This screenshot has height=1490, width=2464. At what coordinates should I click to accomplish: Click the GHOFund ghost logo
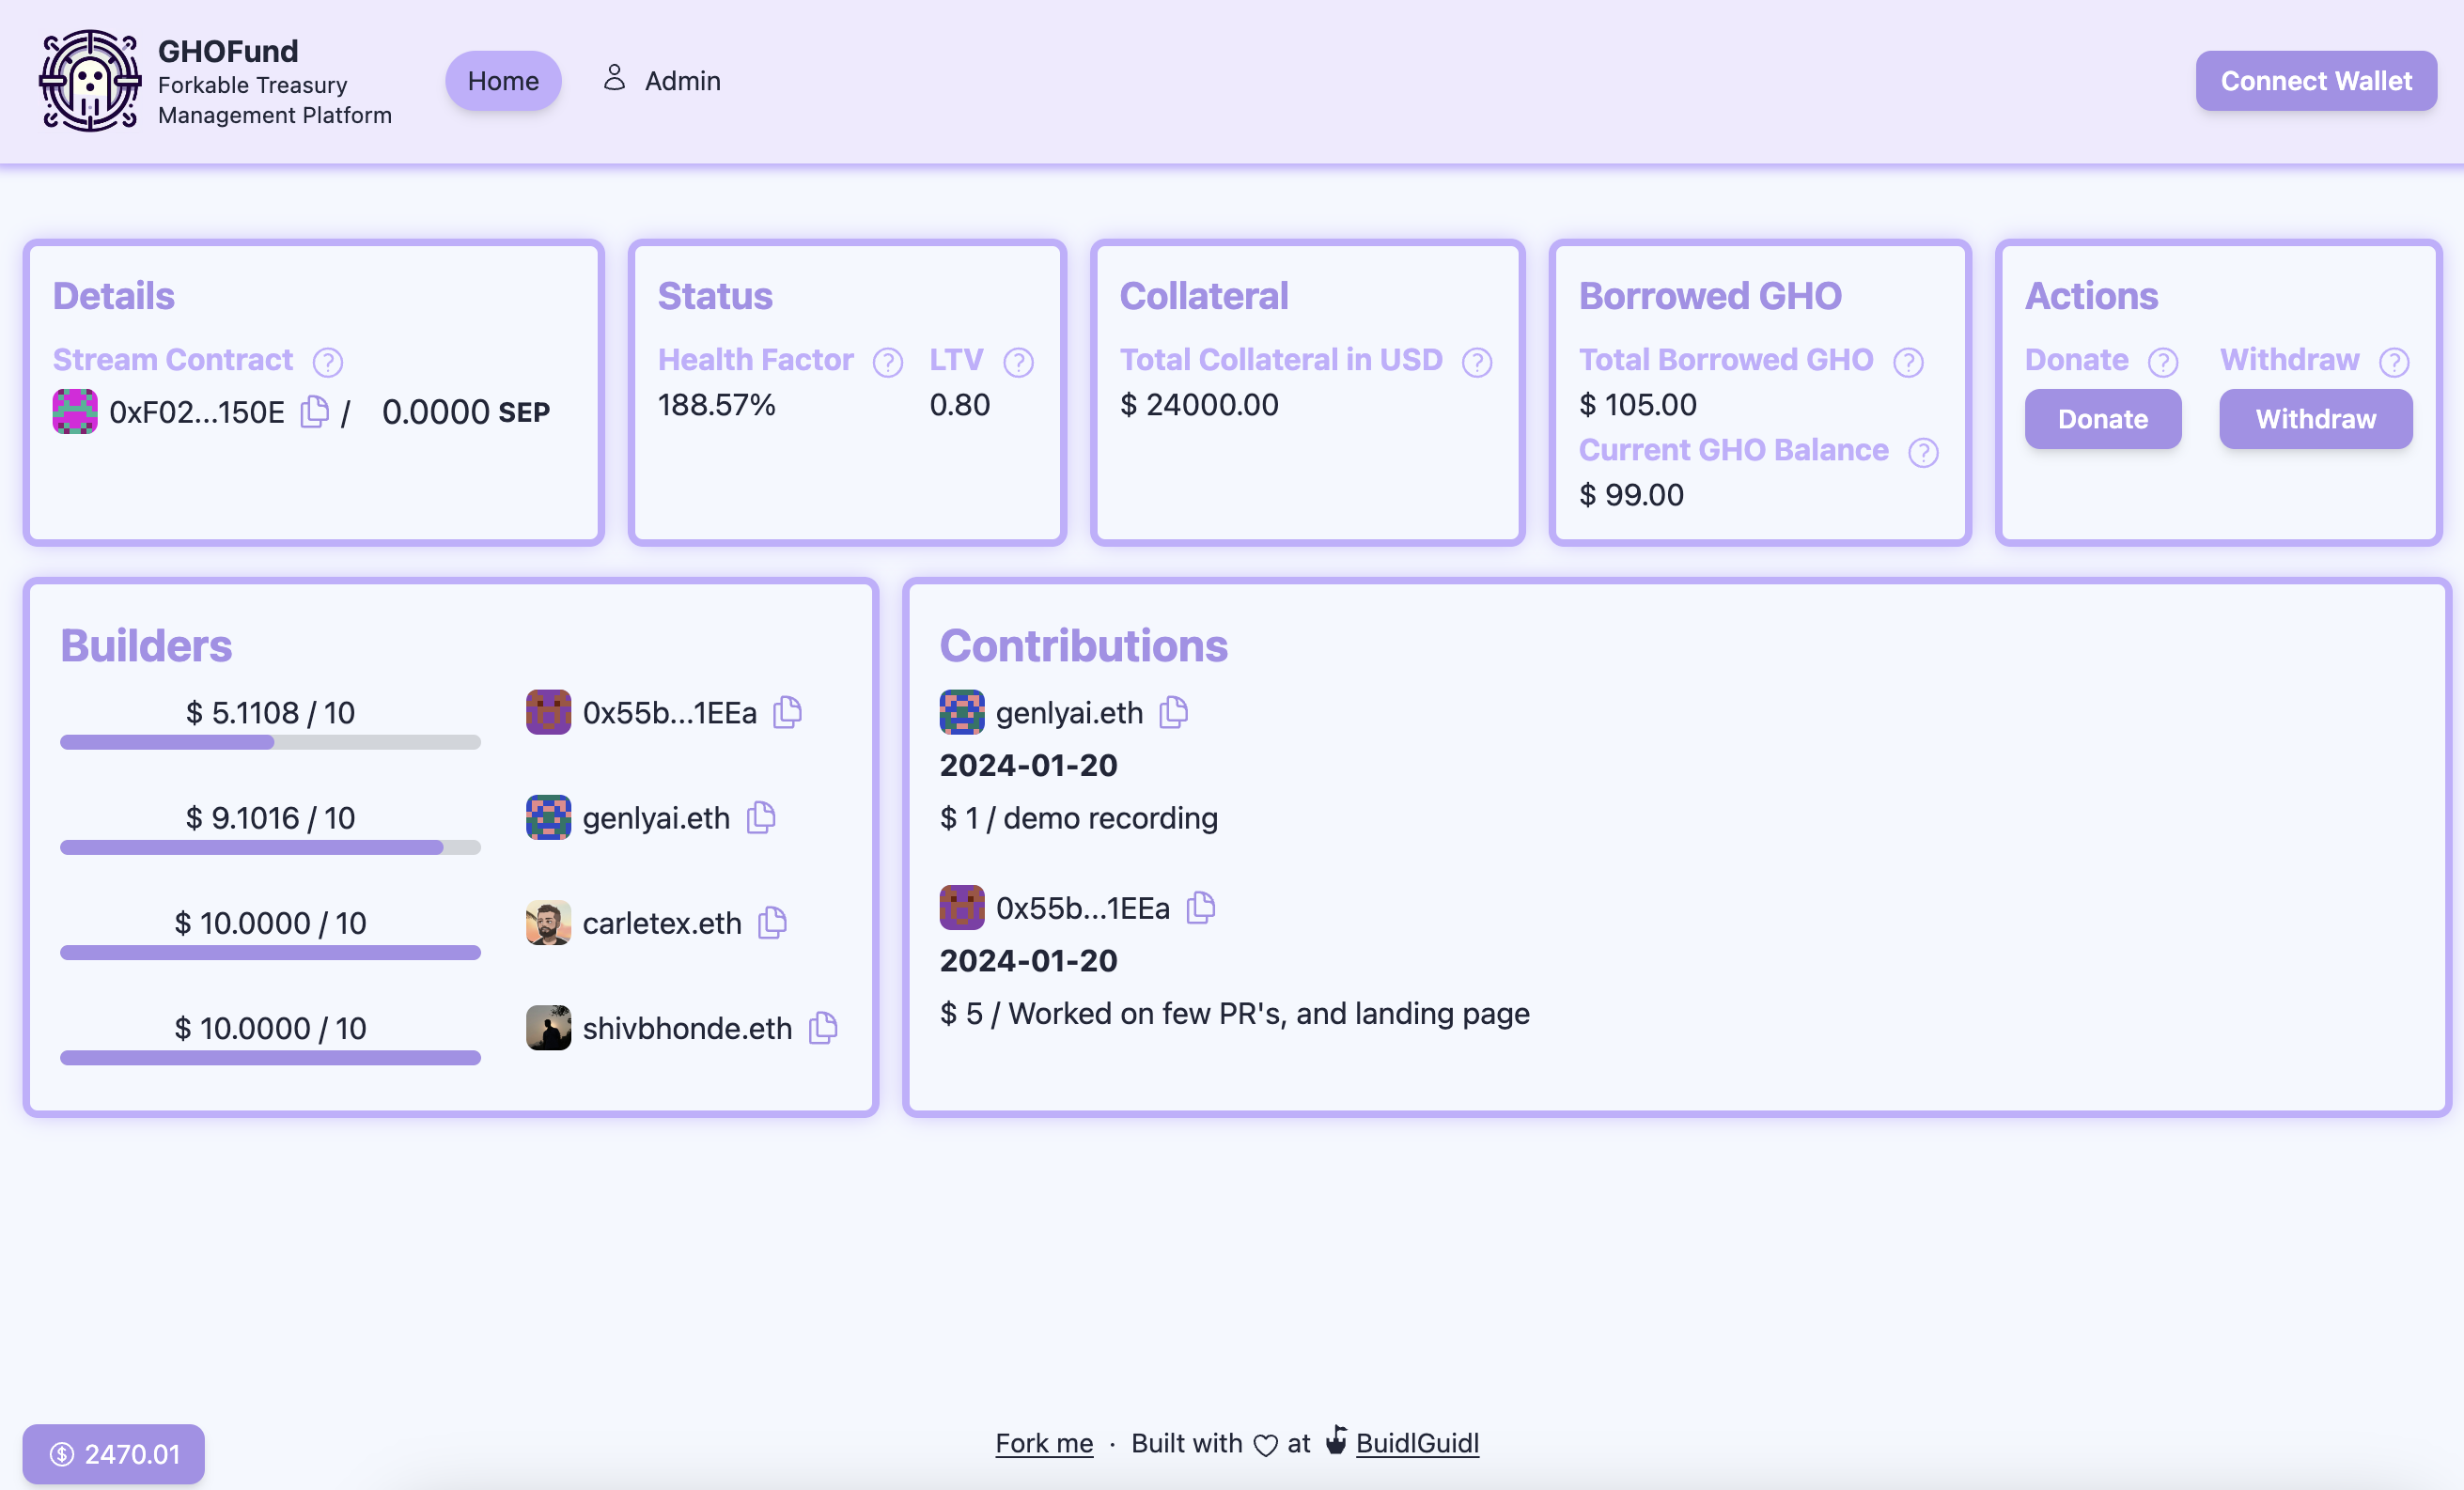90,81
